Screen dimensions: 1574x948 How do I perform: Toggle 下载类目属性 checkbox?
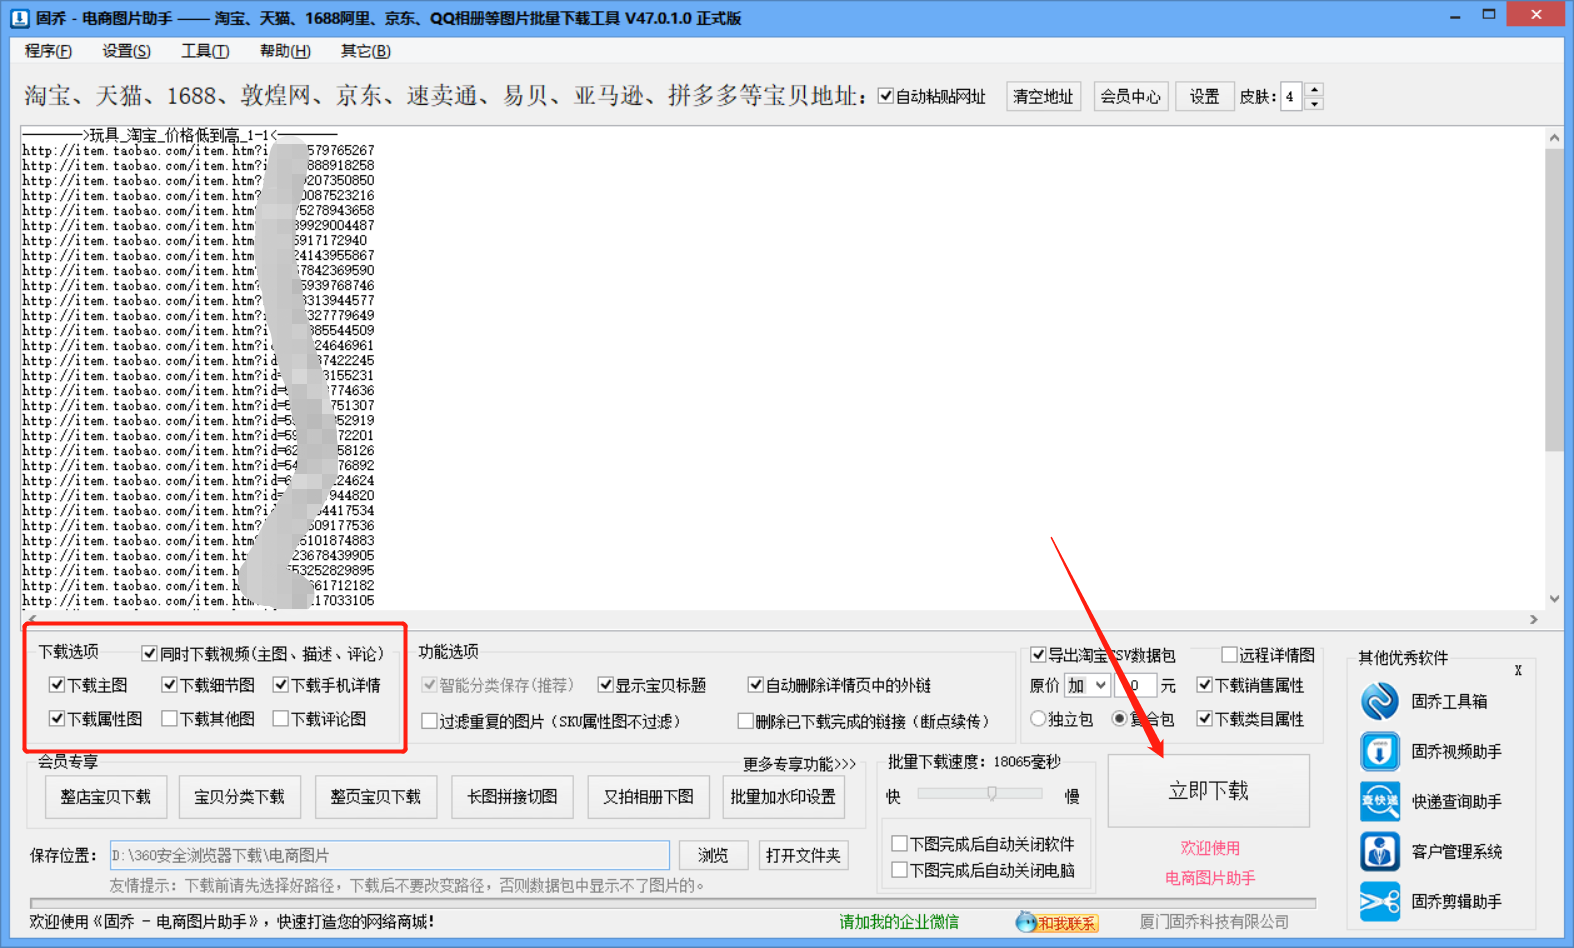1205,719
